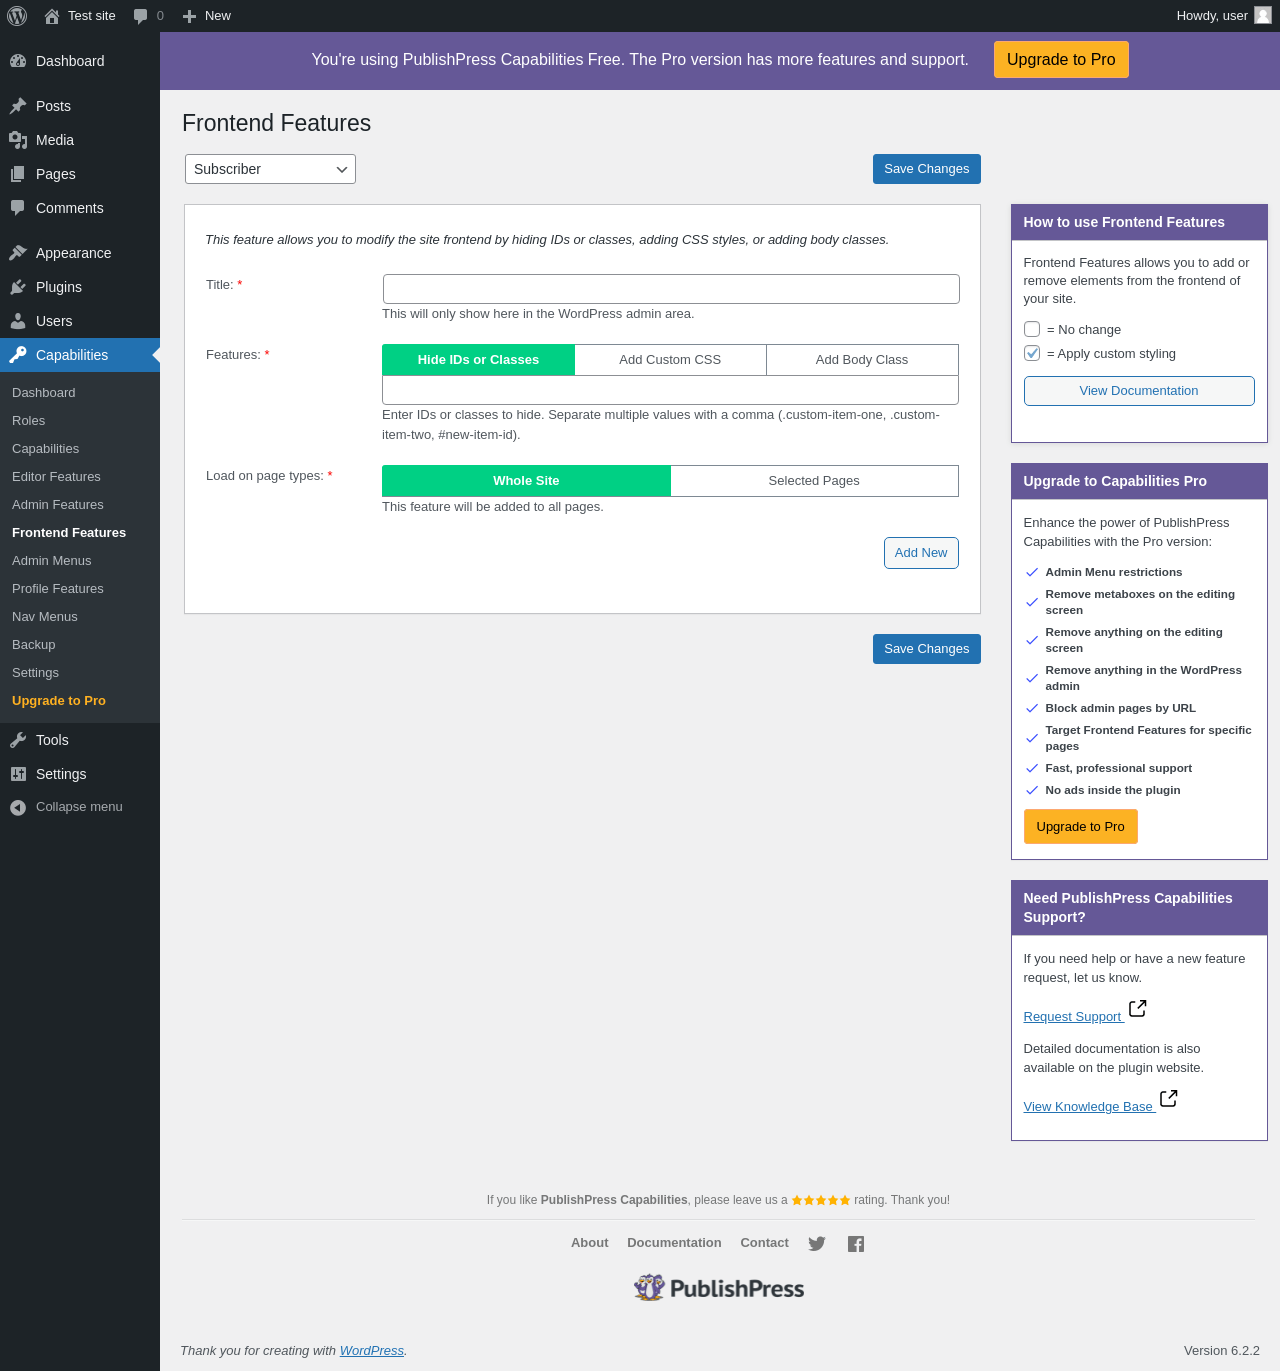Open Backup submenu item
The height and width of the screenshot is (1371, 1280).
pos(34,645)
